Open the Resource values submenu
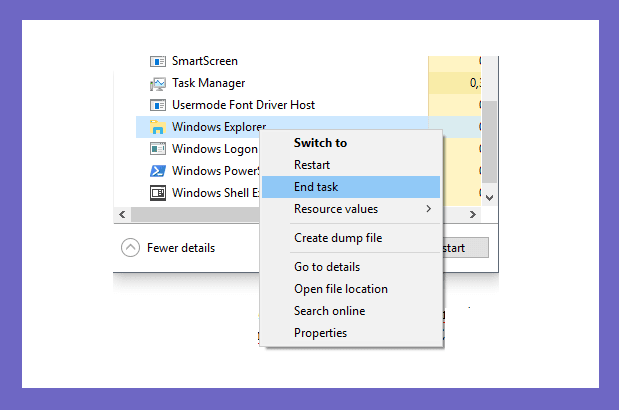Viewport: 619px width, 410px height. 351,209
